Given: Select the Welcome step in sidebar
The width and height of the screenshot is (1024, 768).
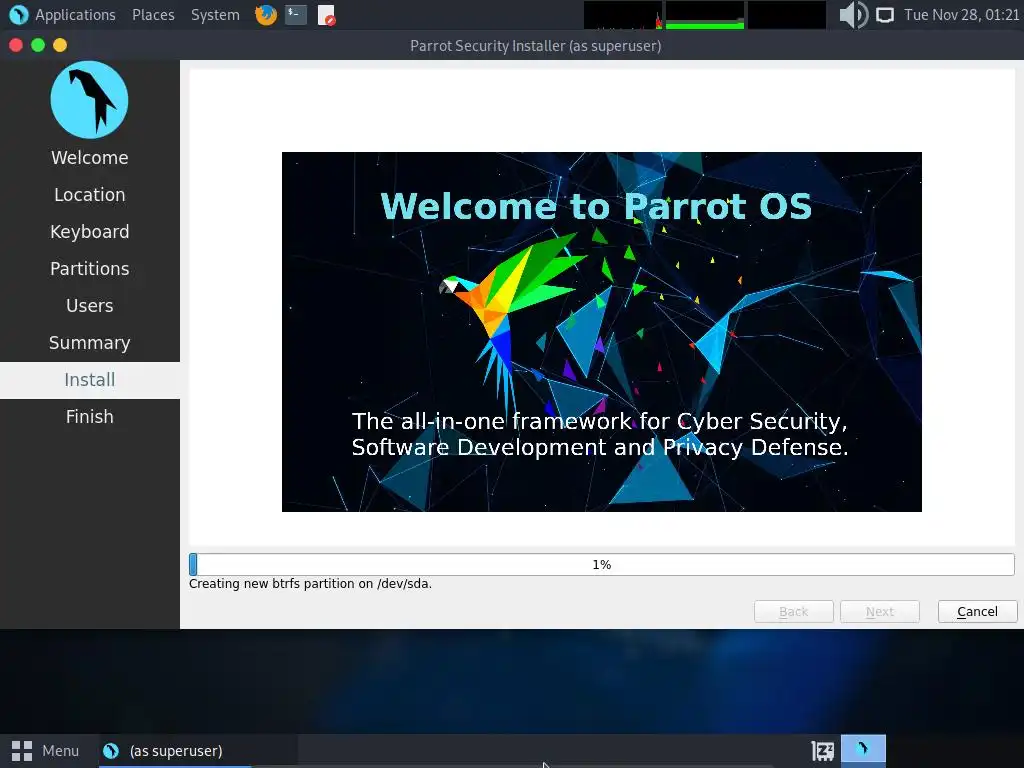Looking at the screenshot, I should tap(89, 157).
